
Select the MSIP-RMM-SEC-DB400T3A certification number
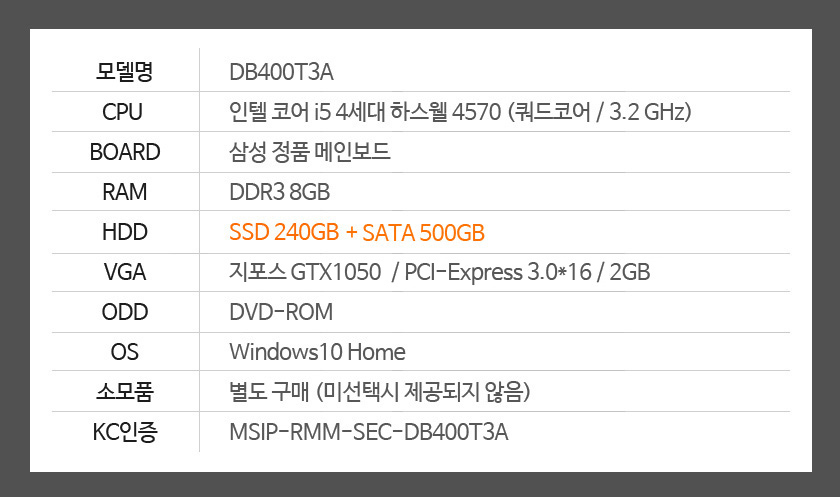[x=369, y=432]
